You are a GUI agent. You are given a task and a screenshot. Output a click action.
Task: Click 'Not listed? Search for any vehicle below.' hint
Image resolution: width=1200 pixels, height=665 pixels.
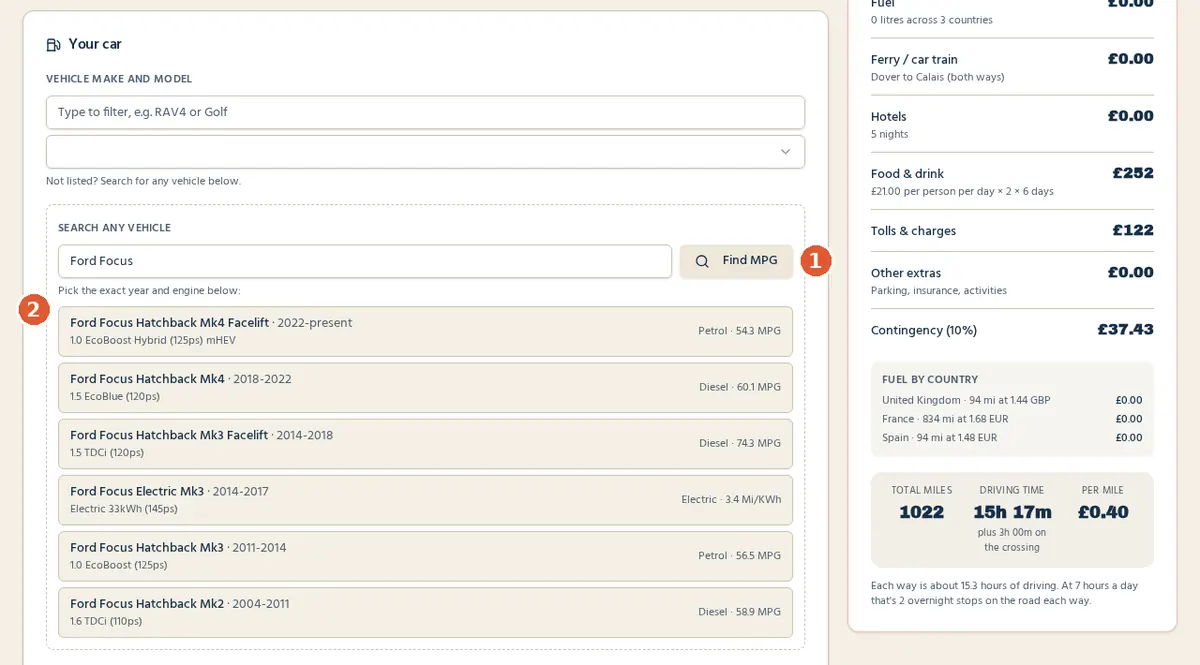[143, 181]
